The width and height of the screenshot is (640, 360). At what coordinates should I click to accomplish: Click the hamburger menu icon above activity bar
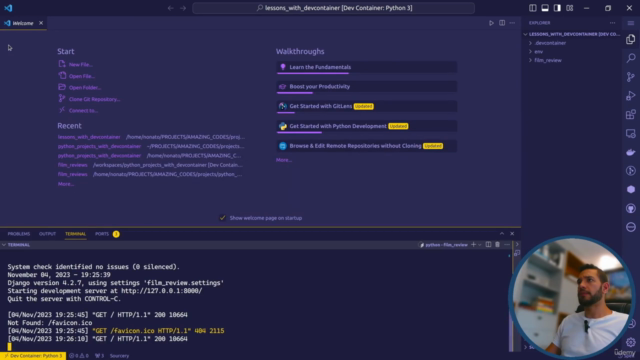coord(631,23)
